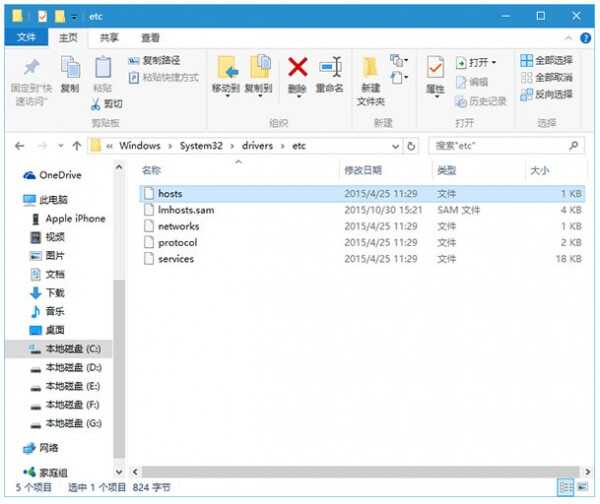Open the address bar history dropdown
This screenshot has width=600, height=504.
pos(396,146)
